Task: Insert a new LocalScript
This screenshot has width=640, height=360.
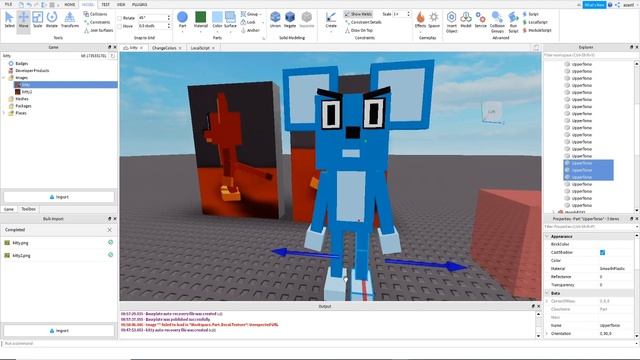Action: pos(535,22)
